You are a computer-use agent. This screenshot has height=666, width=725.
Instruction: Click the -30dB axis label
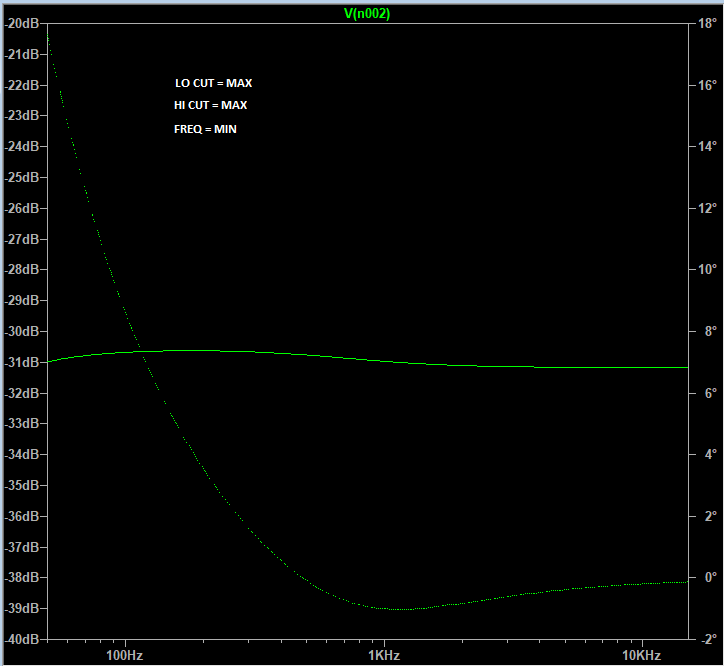(21, 332)
